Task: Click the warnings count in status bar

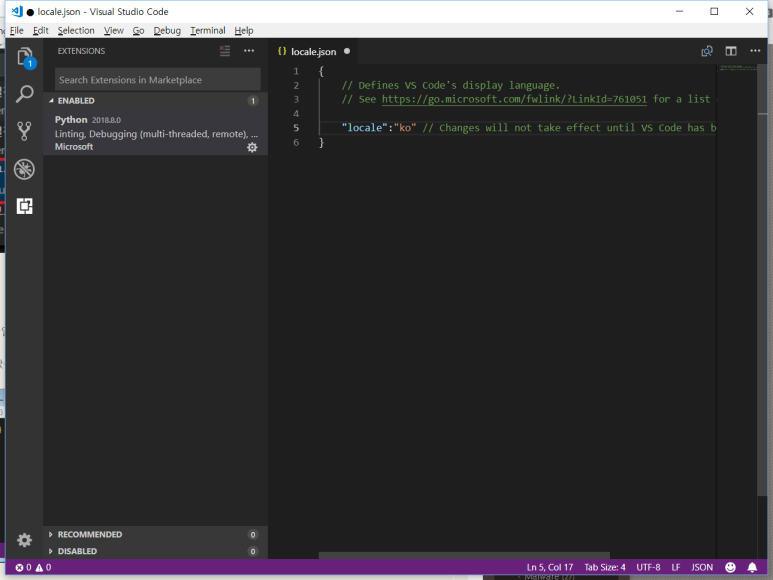Action: click(43, 567)
